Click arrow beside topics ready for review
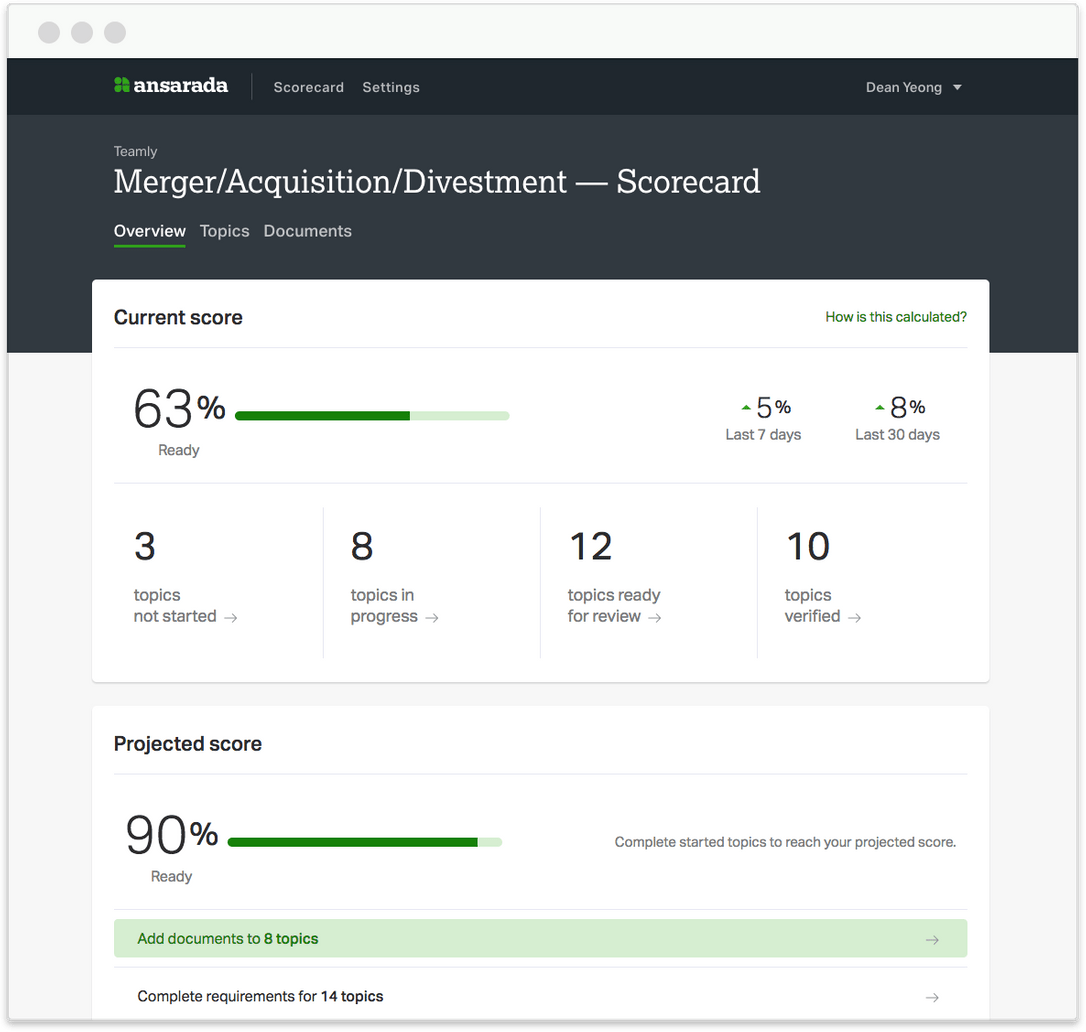This screenshot has height=1032, width=1086. click(x=655, y=618)
